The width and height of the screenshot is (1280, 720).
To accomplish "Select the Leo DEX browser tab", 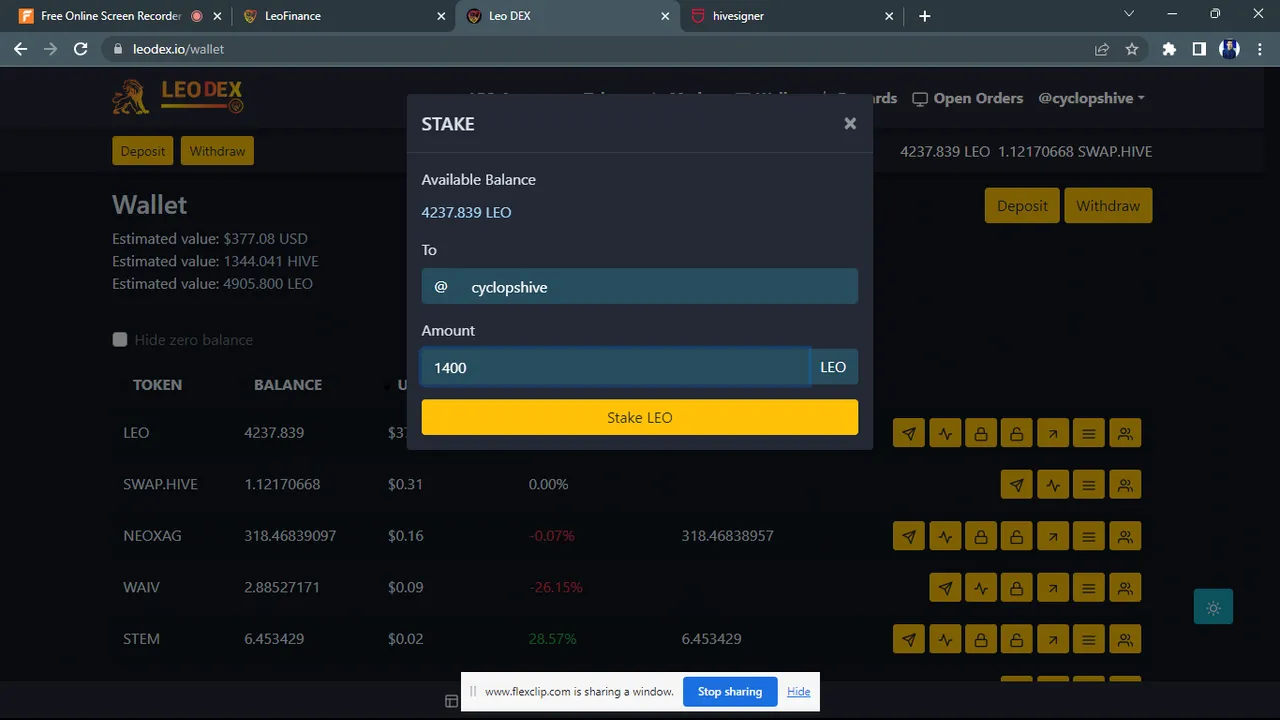I will click(566, 16).
